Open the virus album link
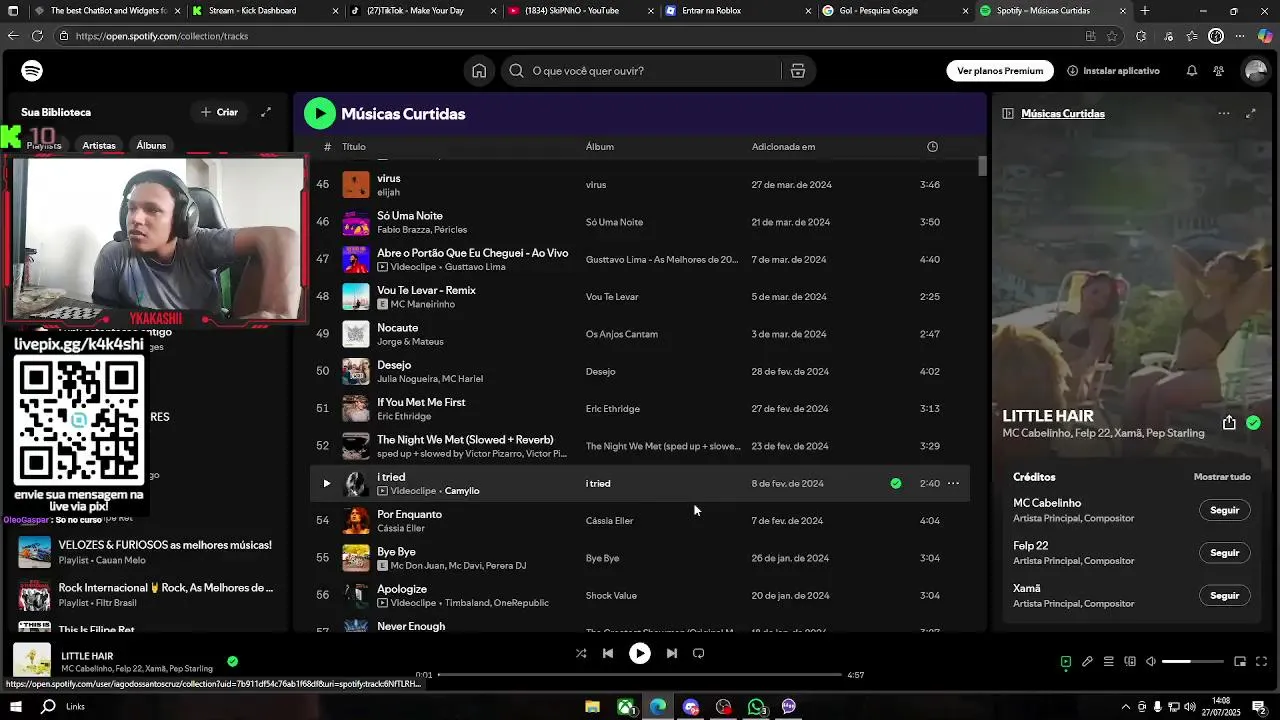The width and height of the screenshot is (1280, 720). pos(596,185)
